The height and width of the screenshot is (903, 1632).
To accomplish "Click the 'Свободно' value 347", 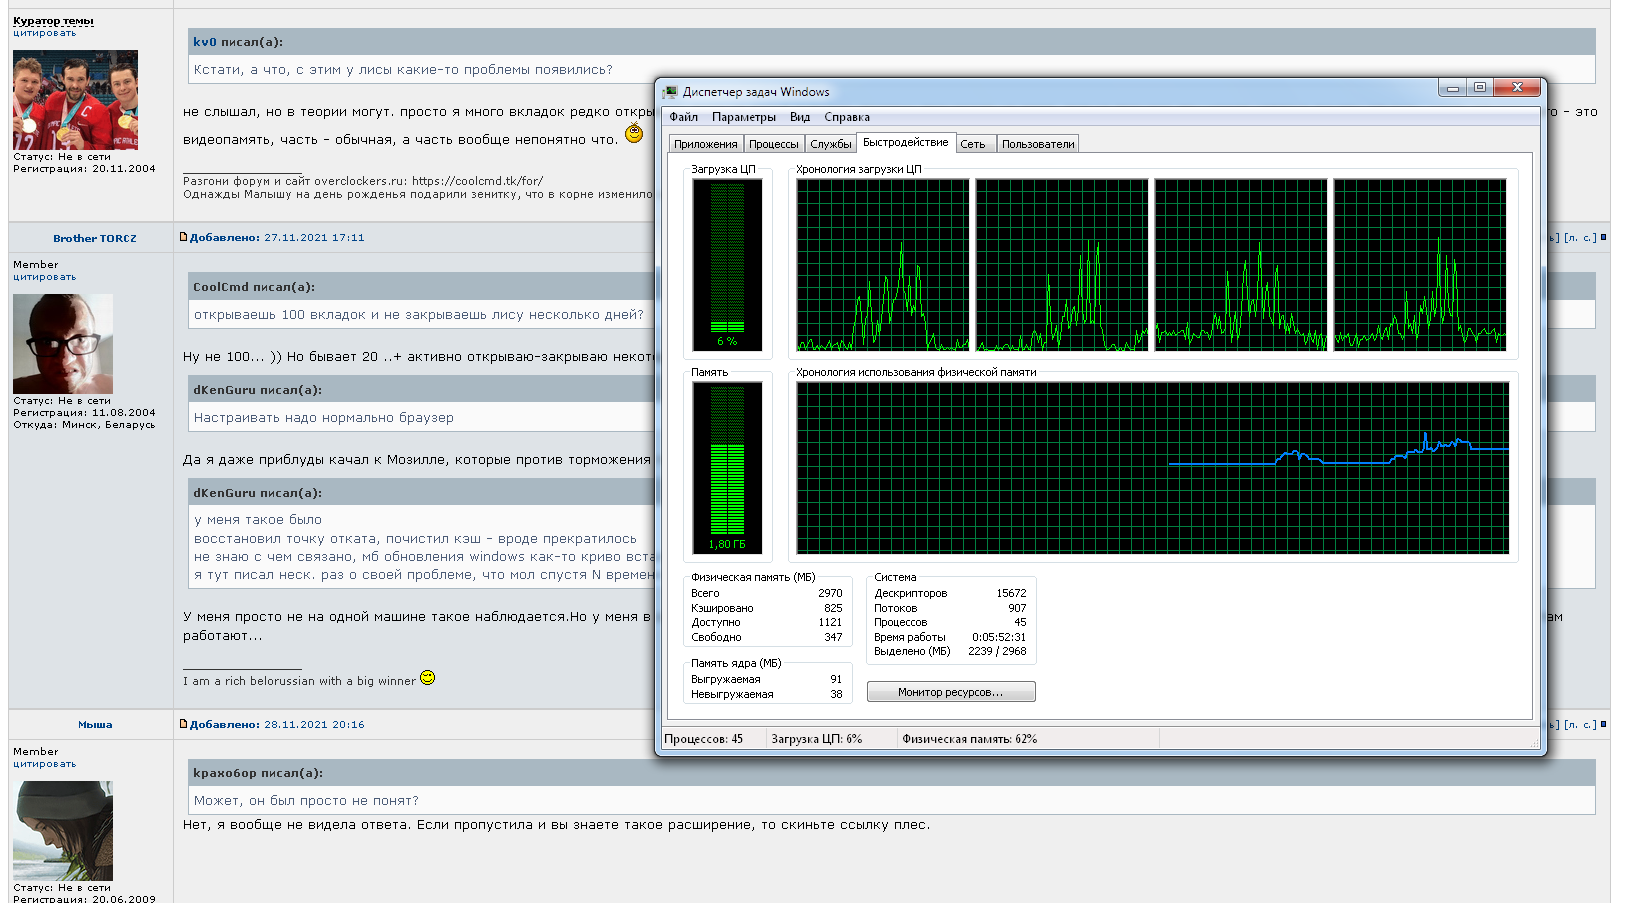I will pyautogui.click(x=833, y=637).
